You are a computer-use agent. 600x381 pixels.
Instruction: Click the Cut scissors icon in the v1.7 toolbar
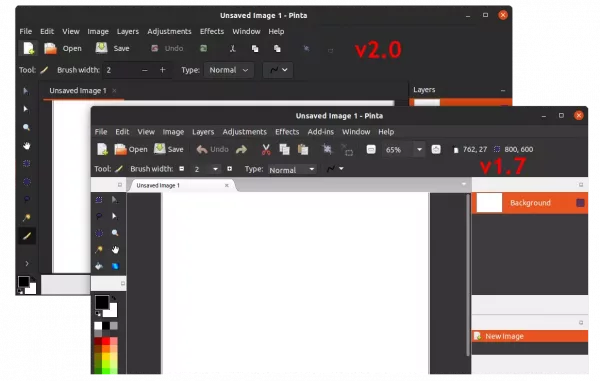point(266,149)
